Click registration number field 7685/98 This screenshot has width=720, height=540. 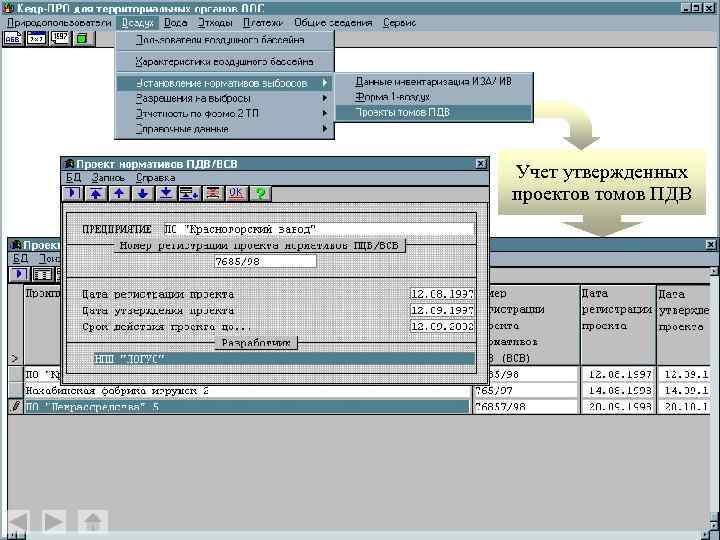tap(265, 262)
